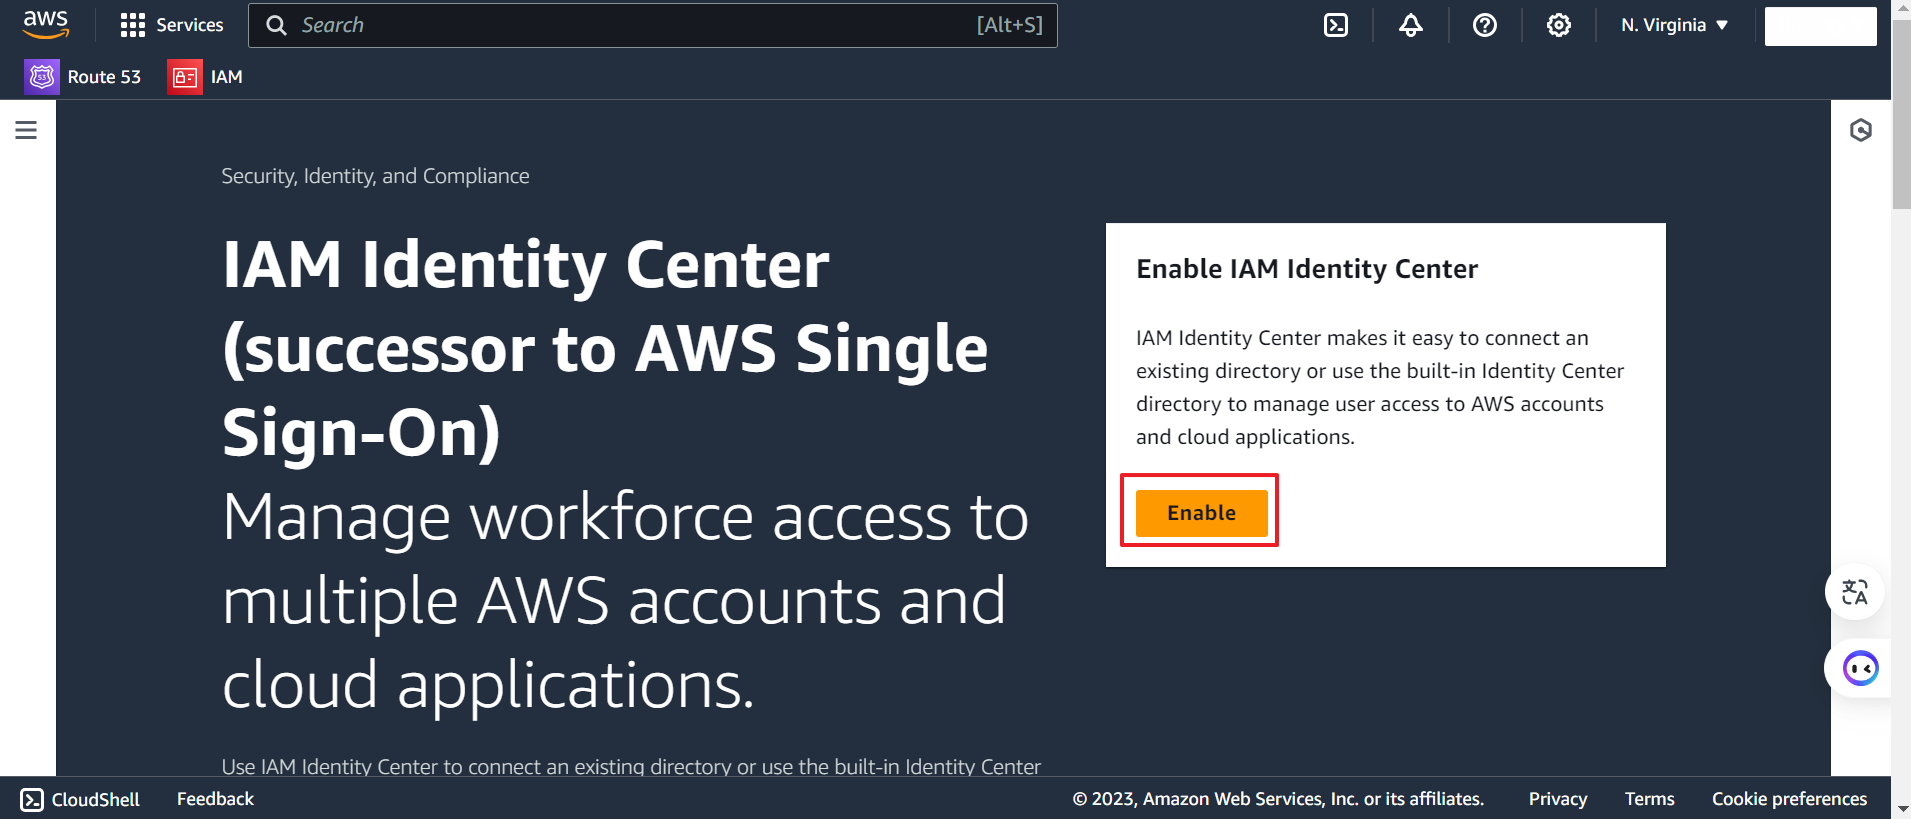Image resolution: width=1911 pixels, height=819 pixels.
Task: Open the settings gear
Action: click(1558, 25)
